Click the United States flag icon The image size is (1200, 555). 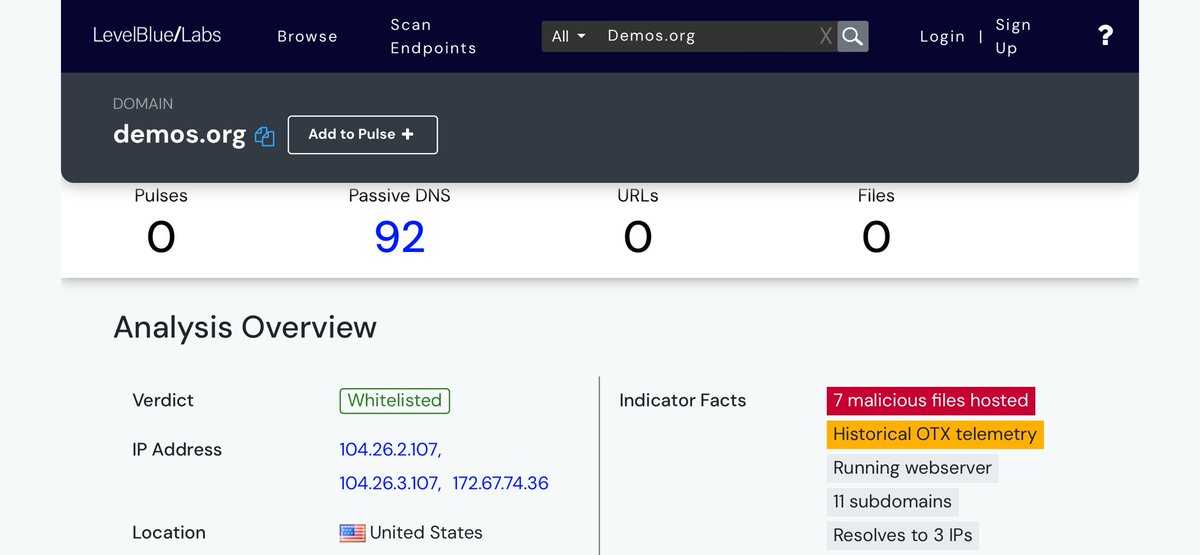click(352, 533)
